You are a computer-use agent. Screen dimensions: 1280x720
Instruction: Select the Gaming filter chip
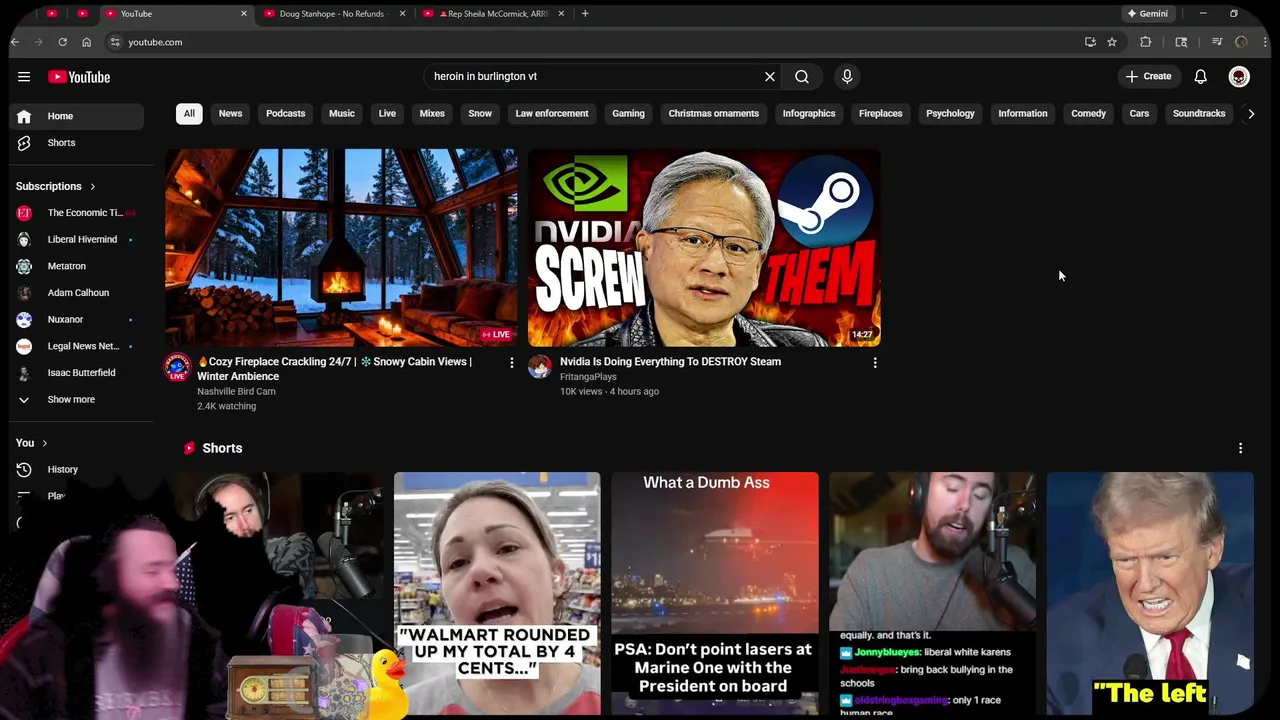click(x=628, y=114)
